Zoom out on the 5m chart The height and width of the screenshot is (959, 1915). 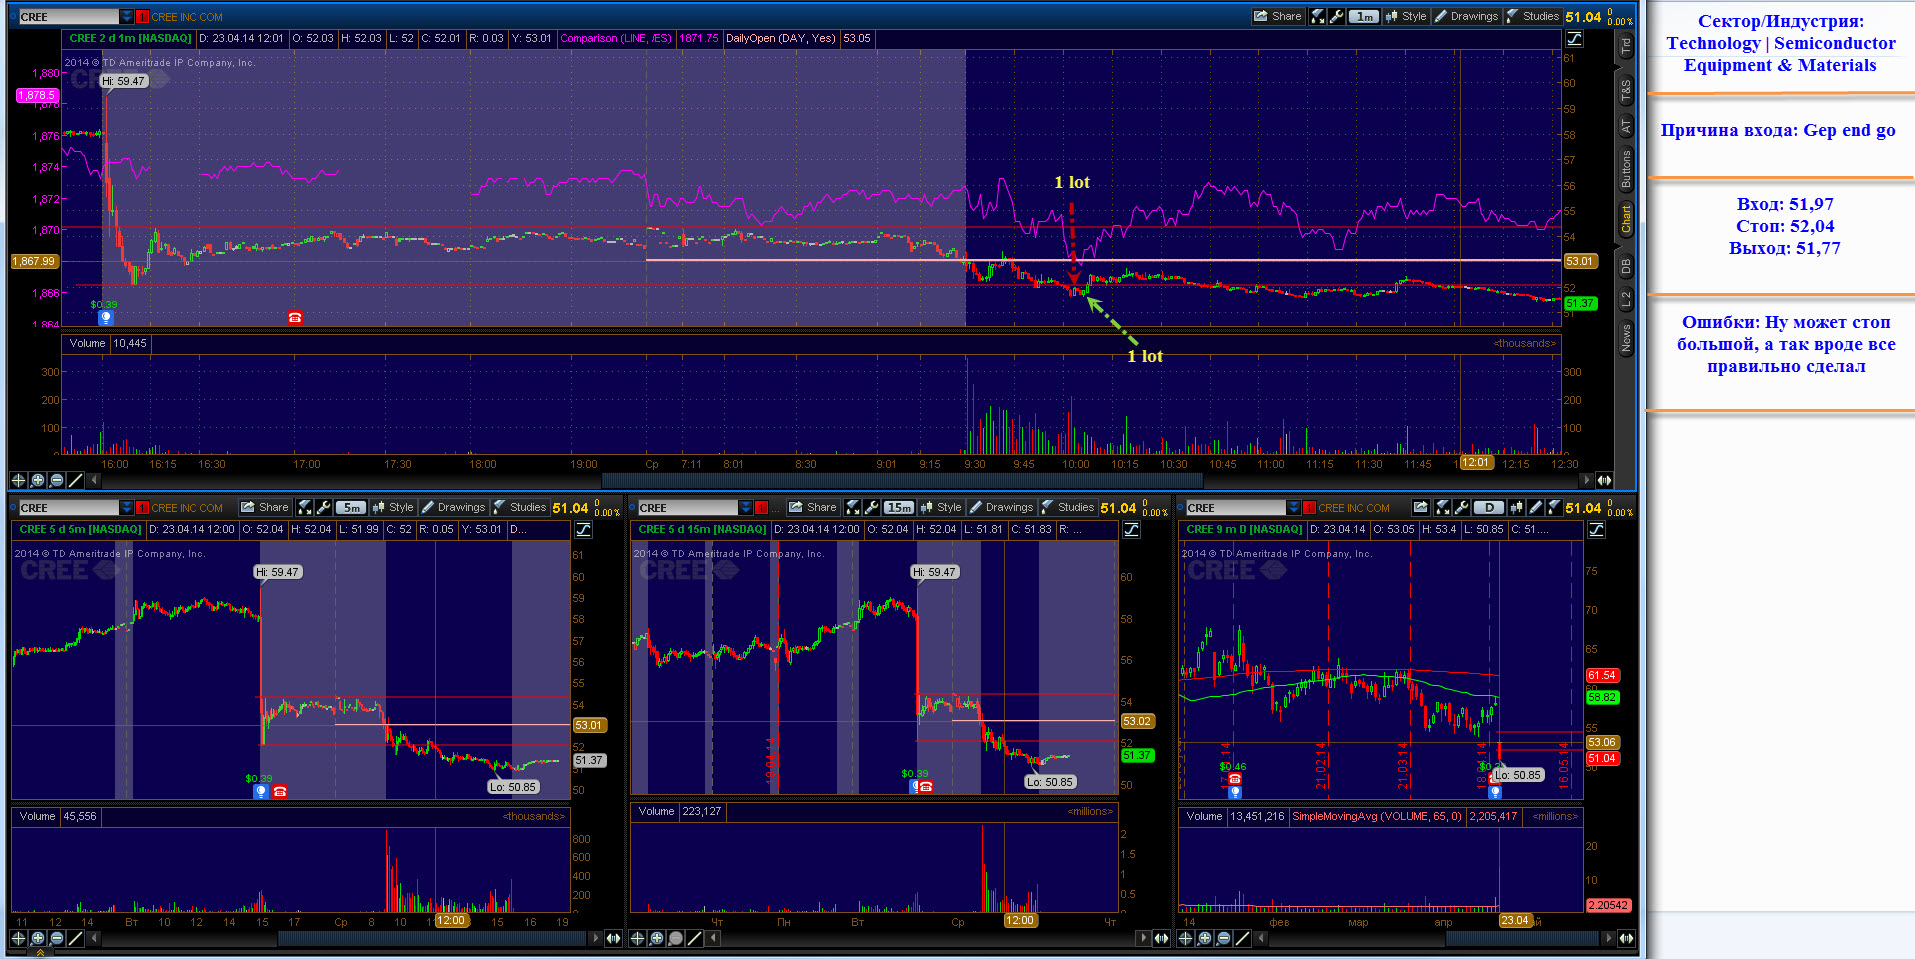(57, 938)
